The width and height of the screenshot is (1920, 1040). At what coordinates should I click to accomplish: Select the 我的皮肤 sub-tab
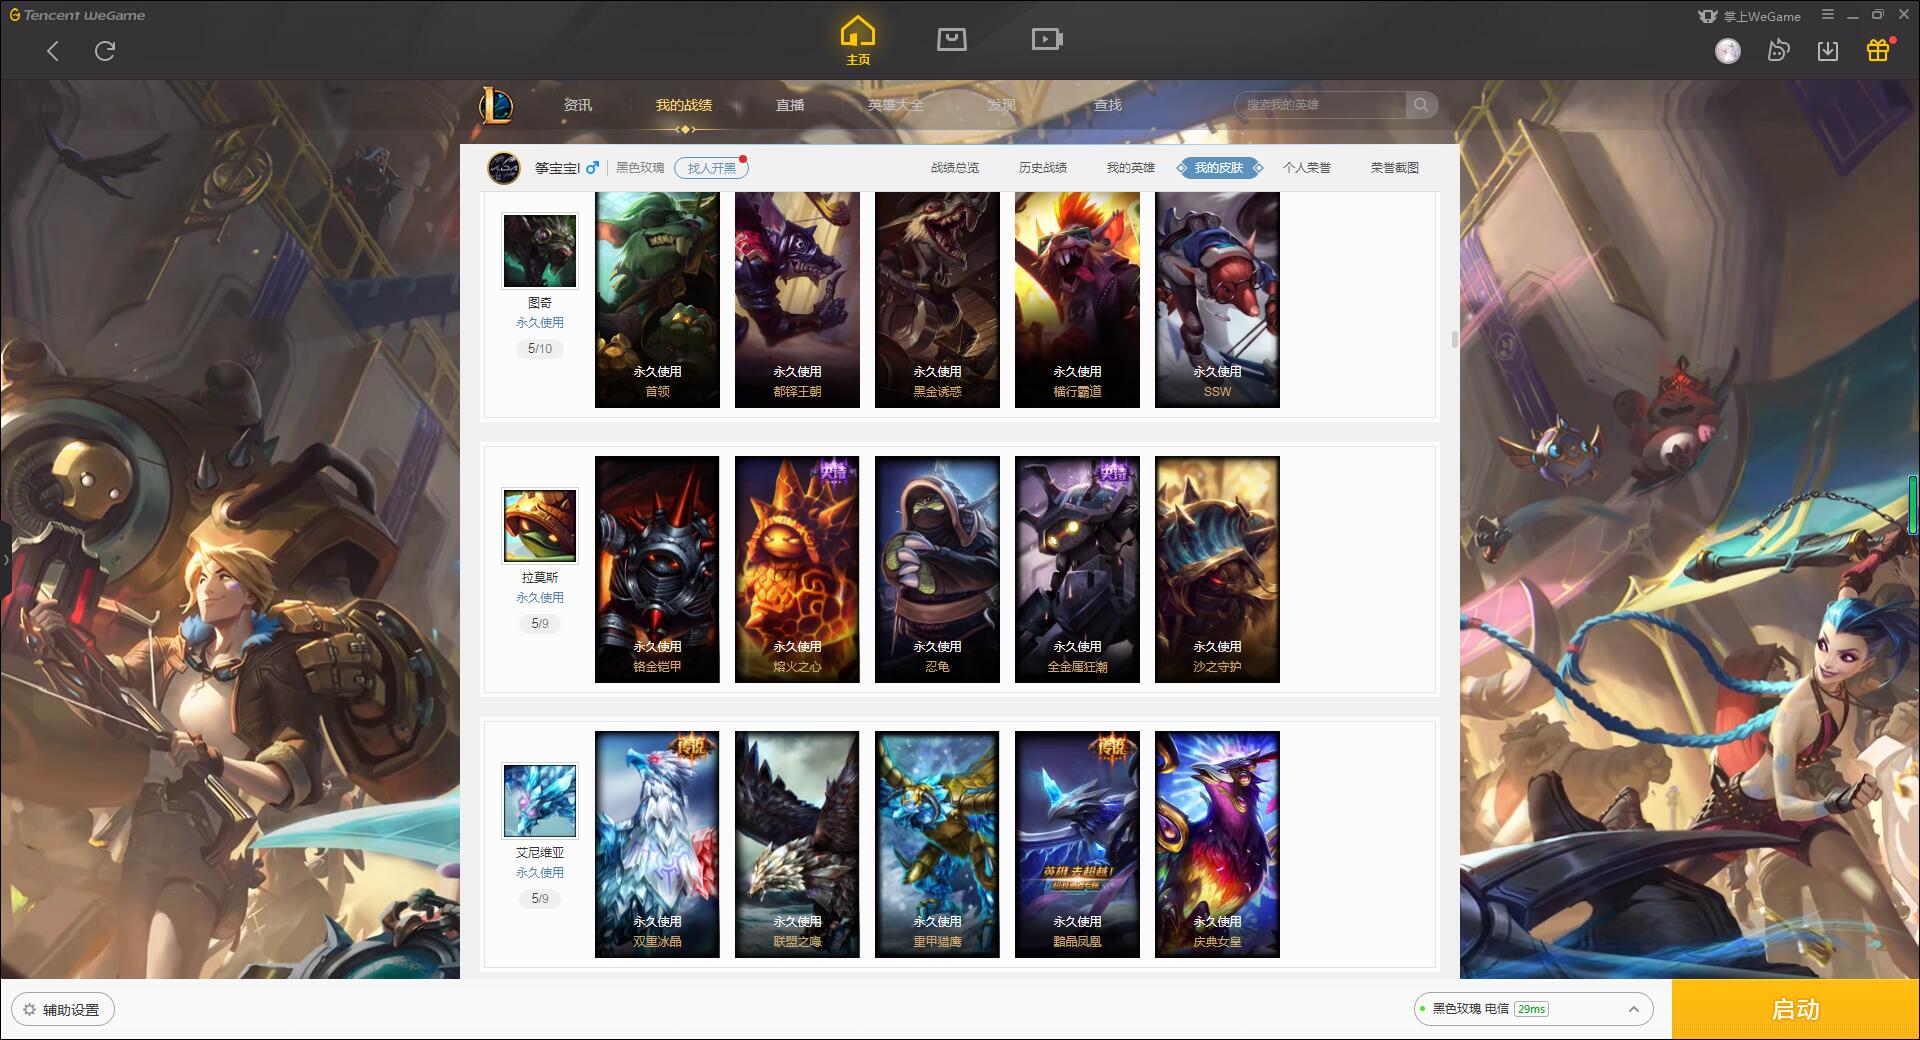(1219, 168)
